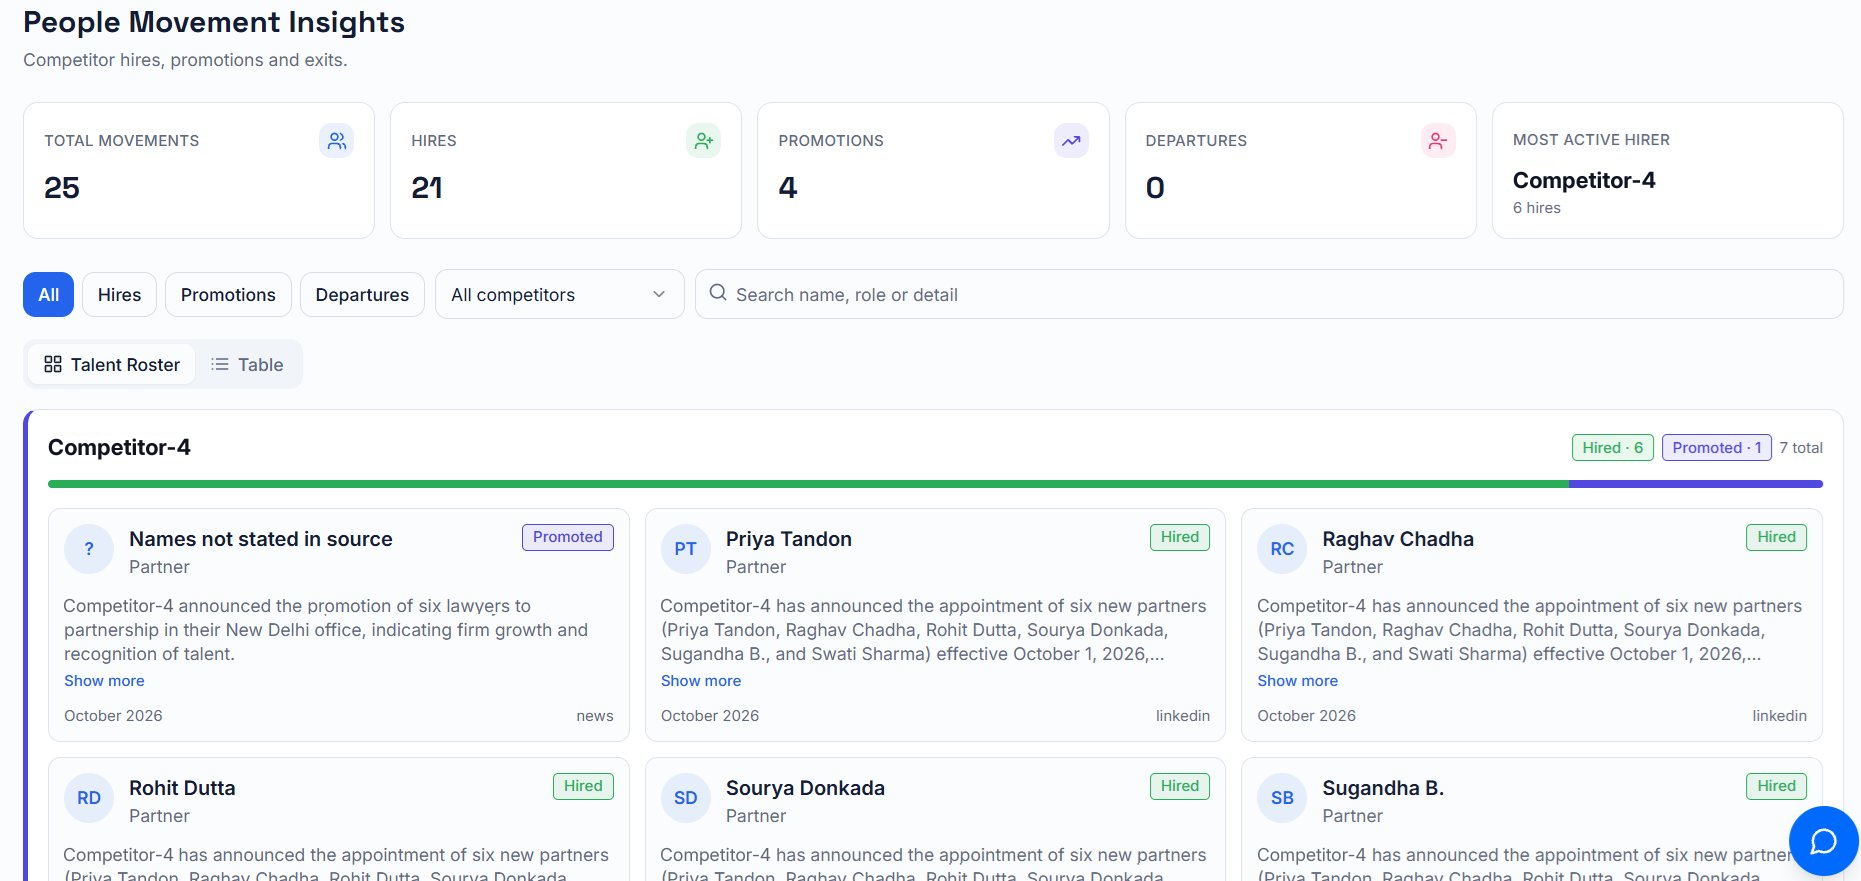Show more on Raghav Chadha's card
This screenshot has width=1861, height=881.
pyautogui.click(x=1297, y=681)
